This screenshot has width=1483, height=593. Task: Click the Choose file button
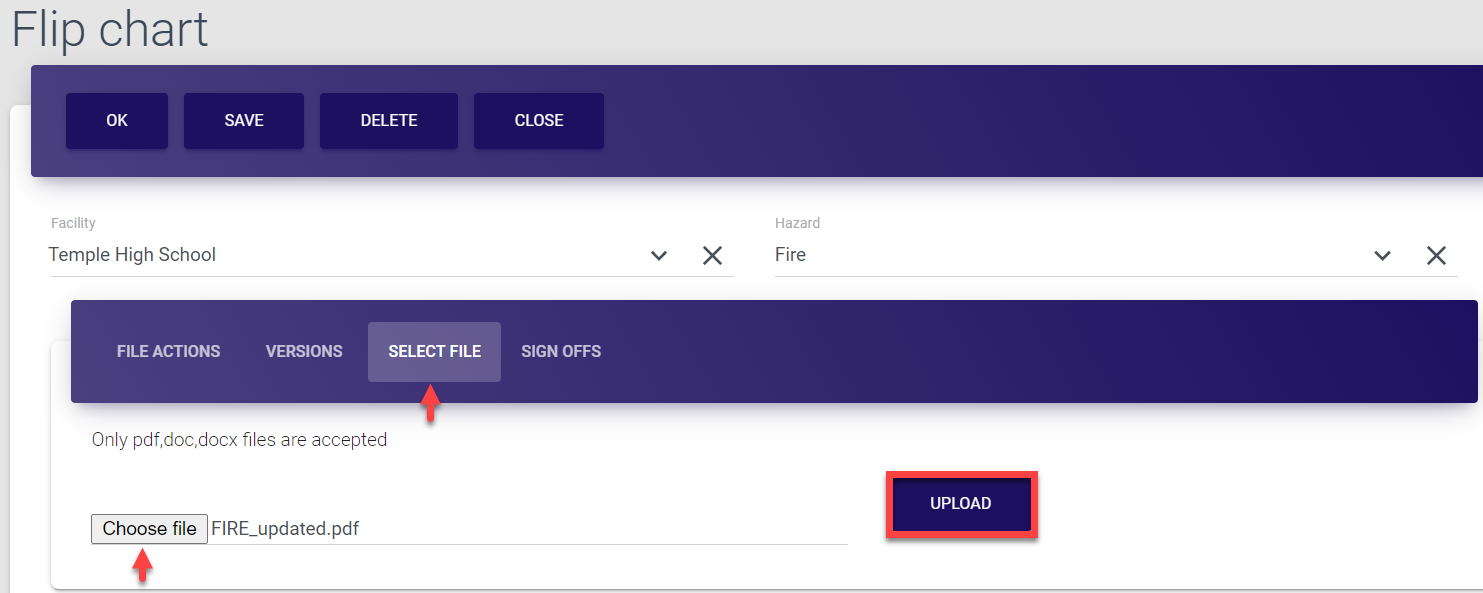click(149, 529)
